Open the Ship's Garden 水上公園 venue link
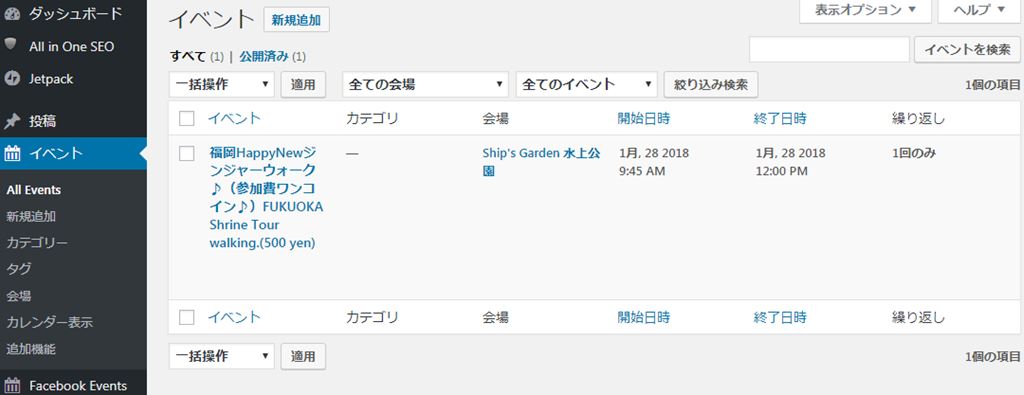1024x395 pixels. [x=541, y=162]
